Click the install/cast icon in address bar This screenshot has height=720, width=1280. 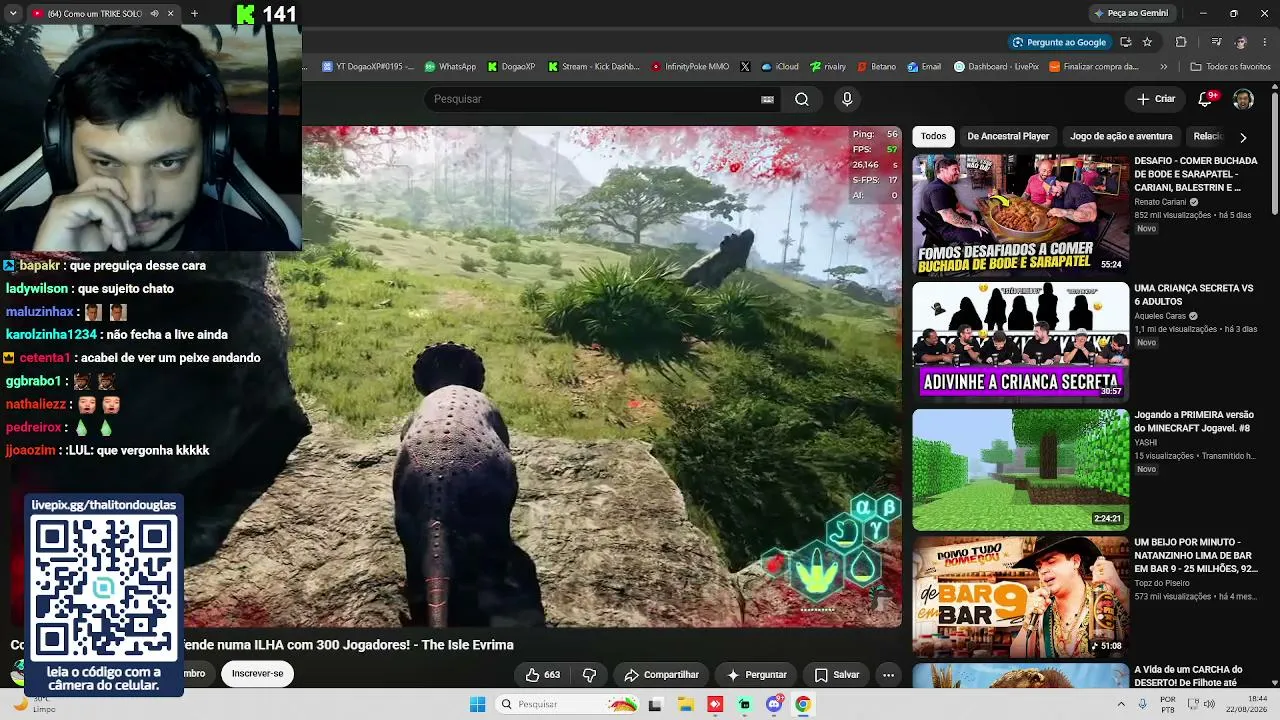1125,42
